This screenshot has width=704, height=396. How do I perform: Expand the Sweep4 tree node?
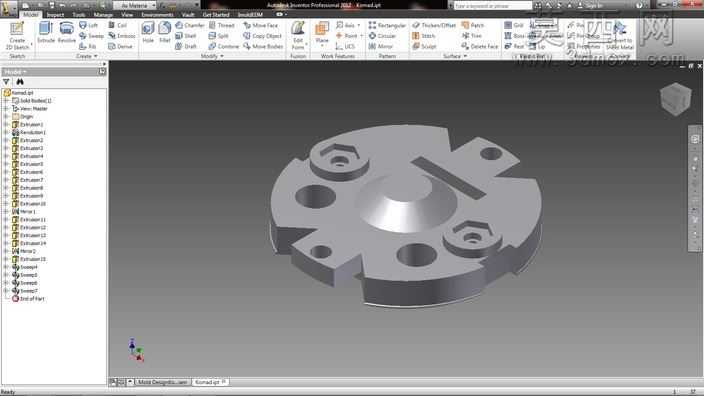pyautogui.click(x=6, y=267)
